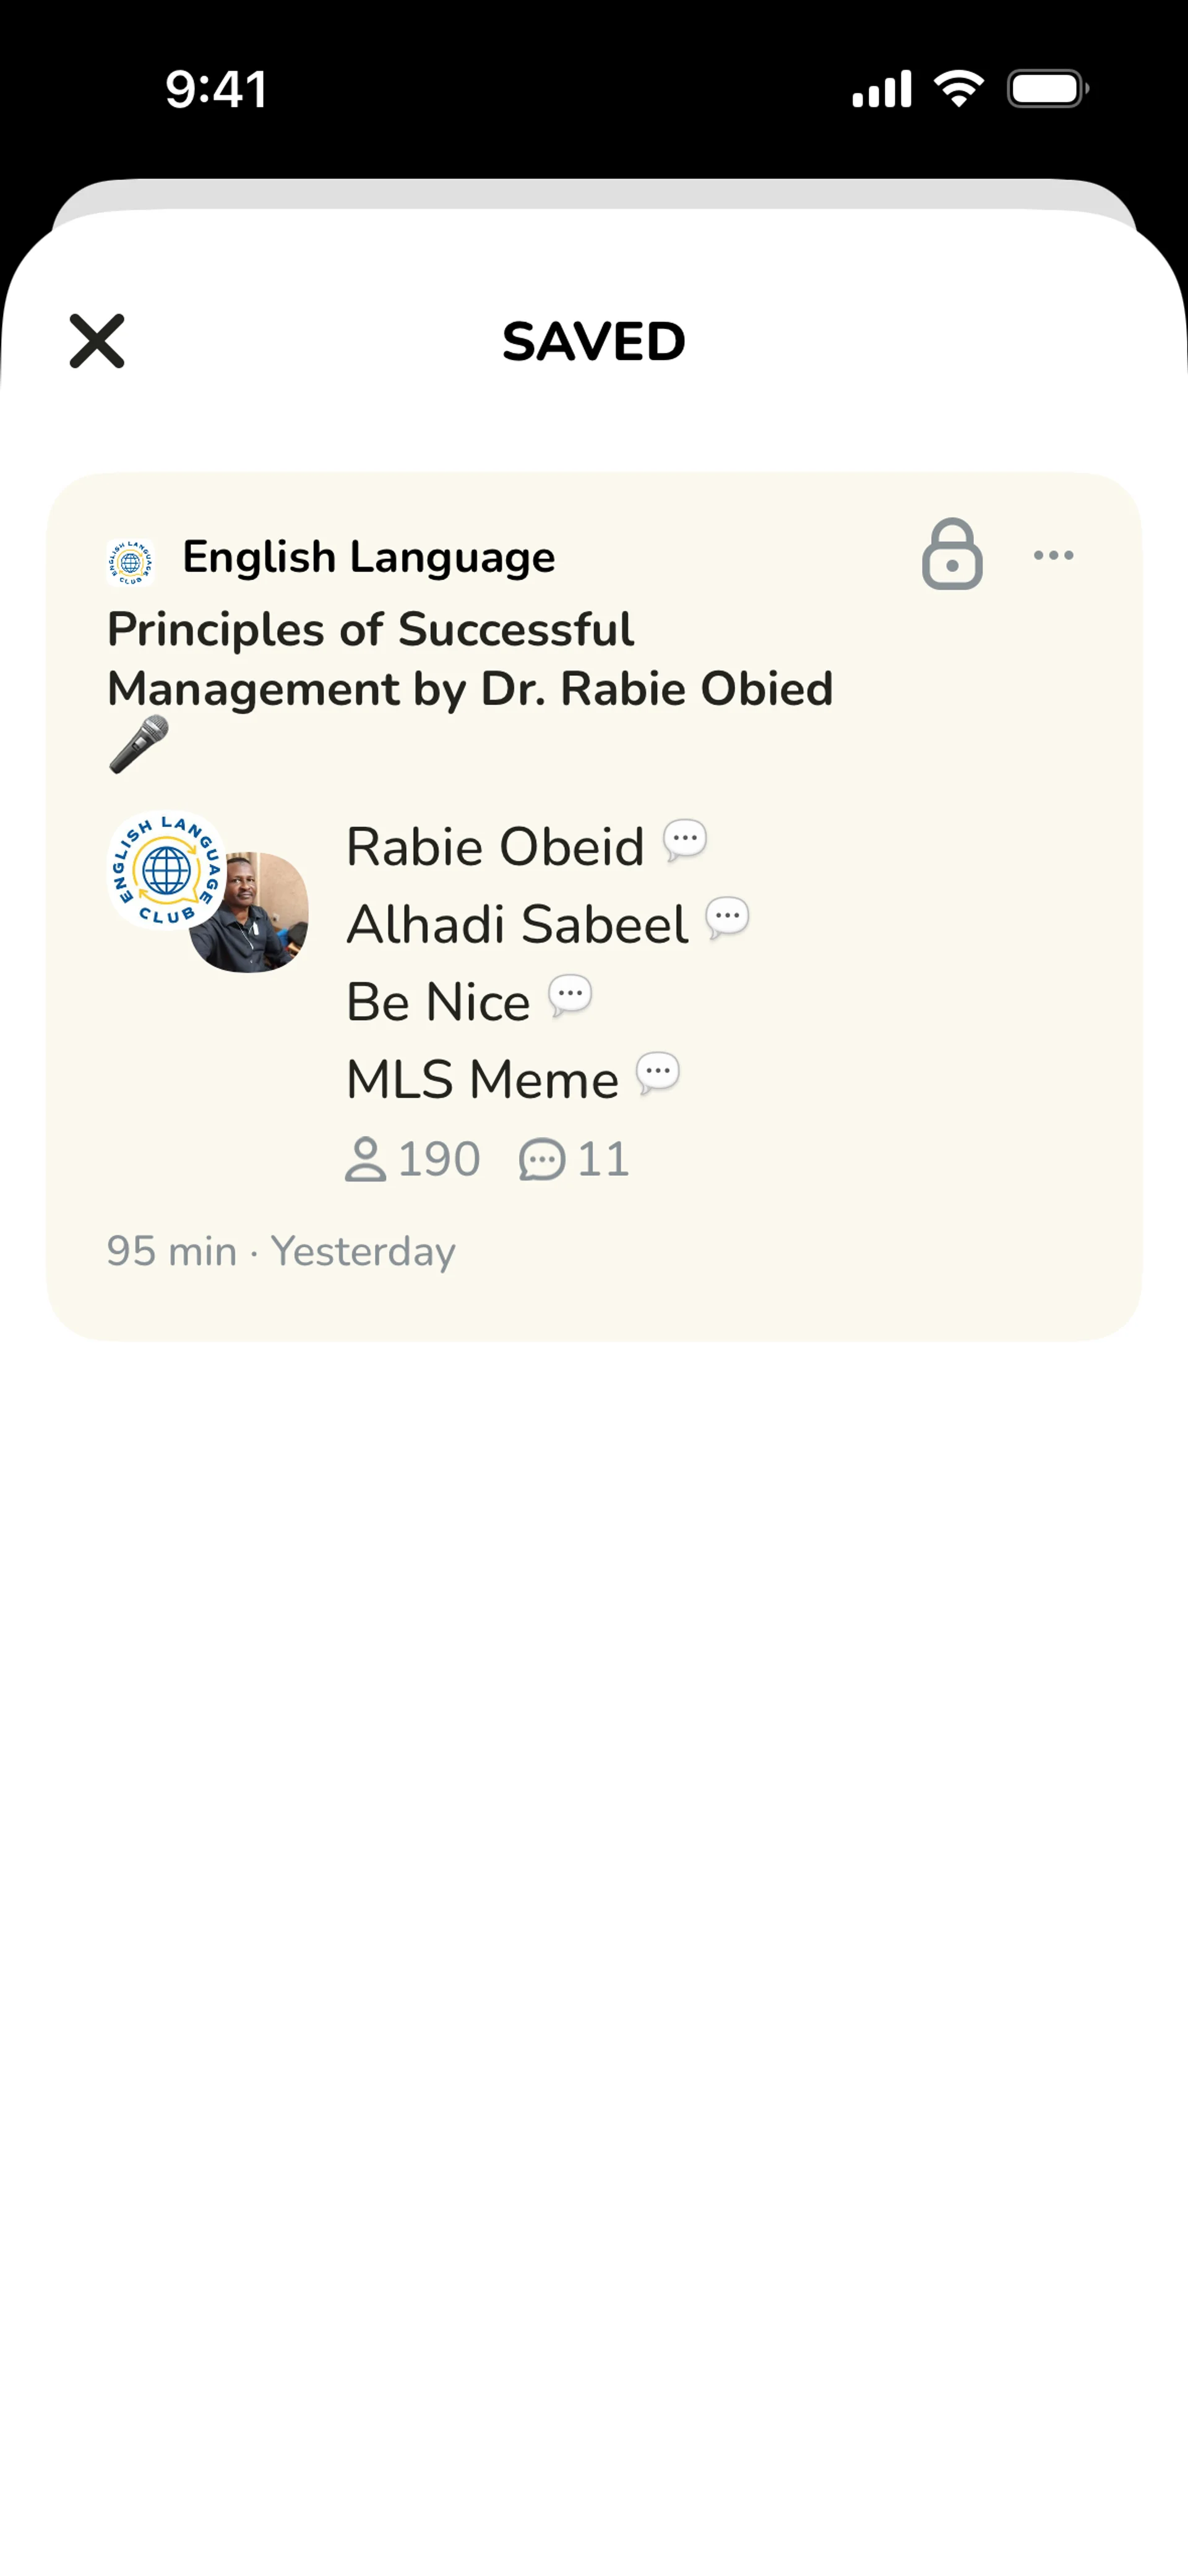1188x2576 pixels.
Task: Select speaker Rabie Obeid
Action: click(x=495, y=847)
